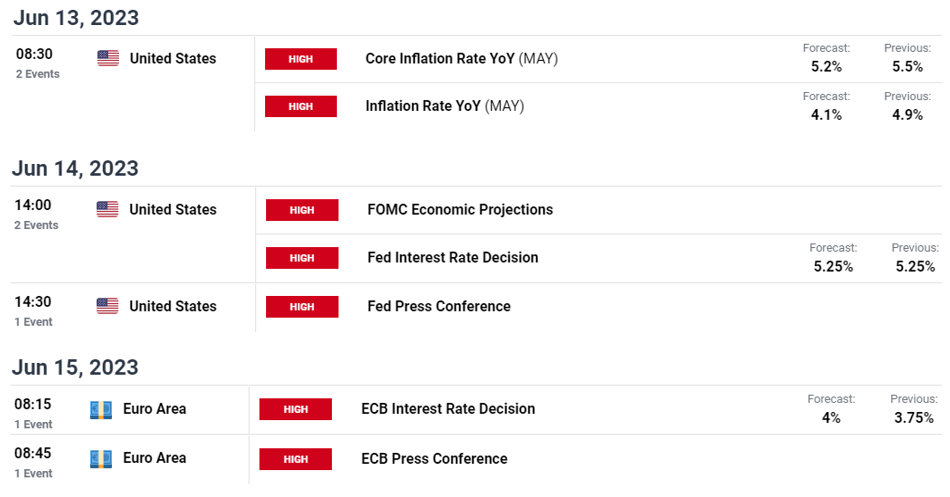Open the ECB Interest Rate Decision event
Screen dimensions: 950x497
point(448,409)
